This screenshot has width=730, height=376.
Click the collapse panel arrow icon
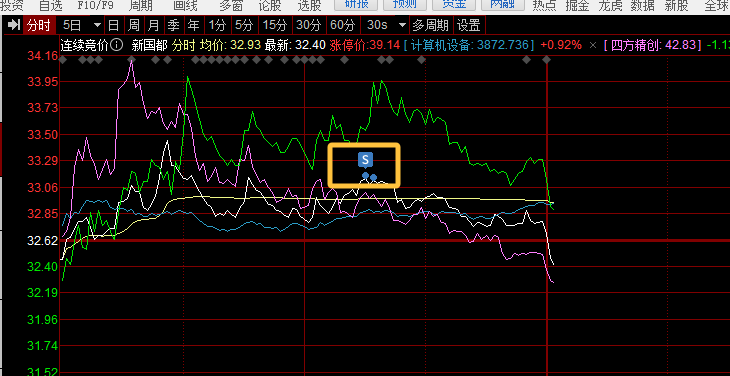click(14, 25)
